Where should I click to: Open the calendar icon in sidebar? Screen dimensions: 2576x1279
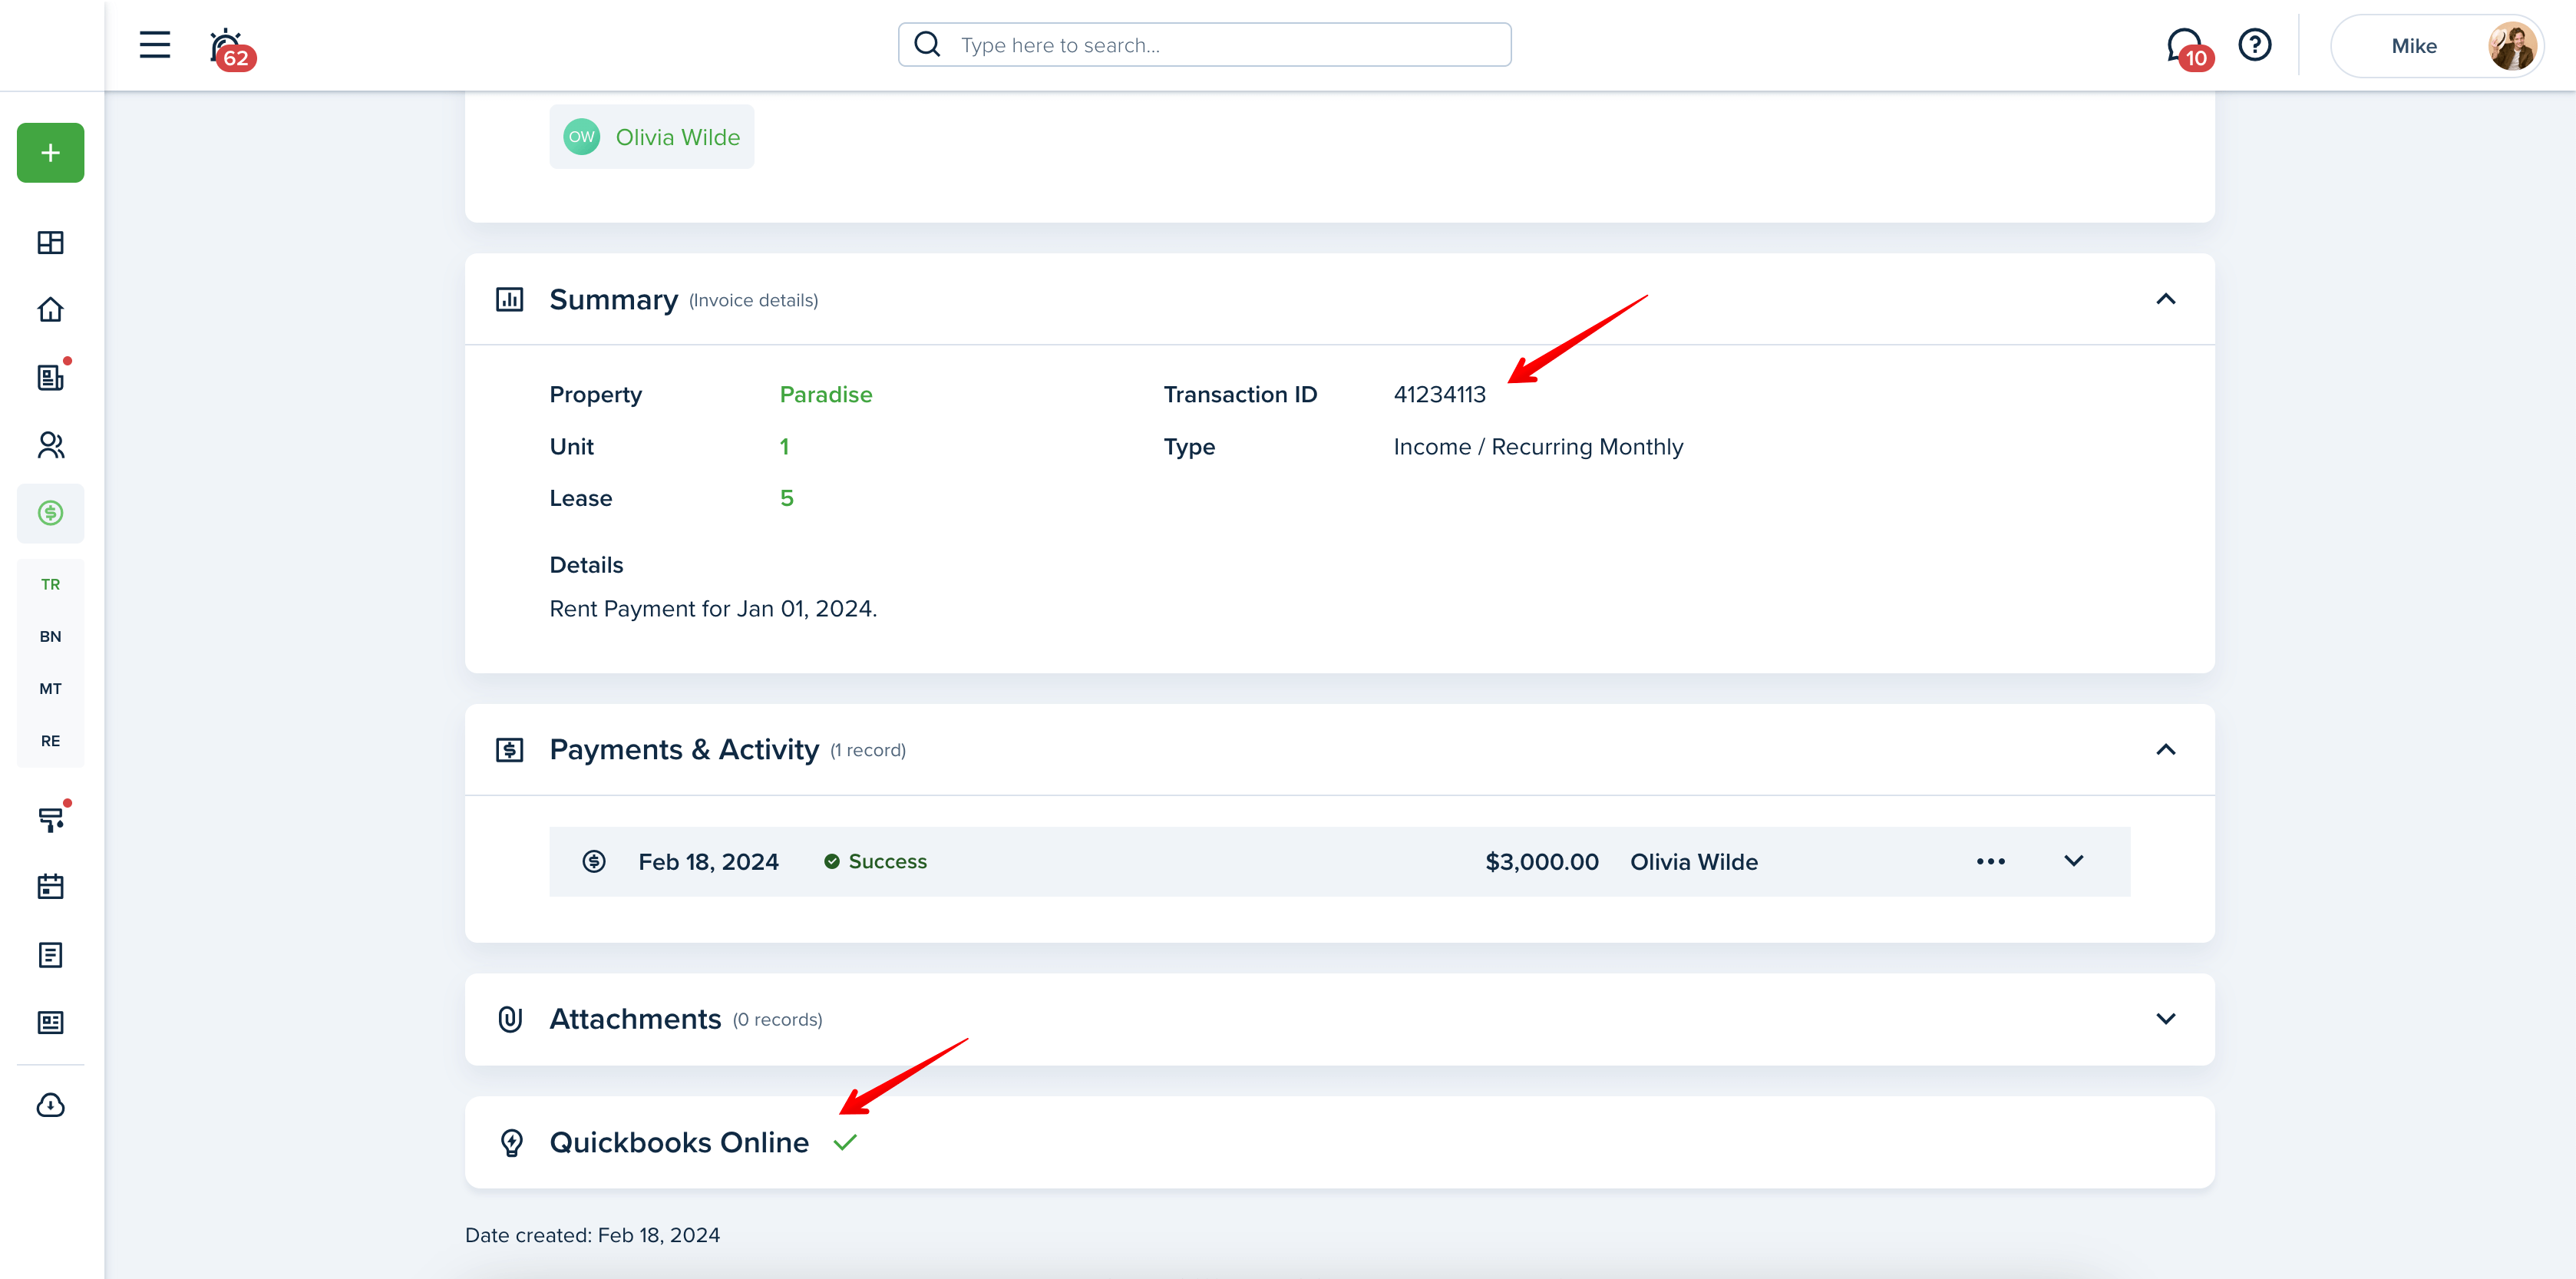[51, 887]
